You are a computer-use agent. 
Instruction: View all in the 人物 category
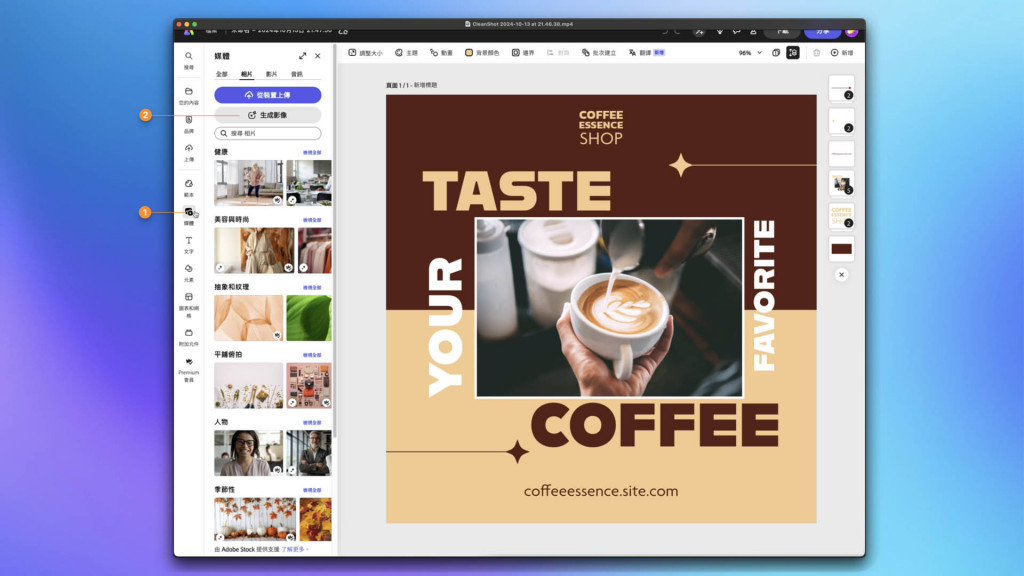312,423
